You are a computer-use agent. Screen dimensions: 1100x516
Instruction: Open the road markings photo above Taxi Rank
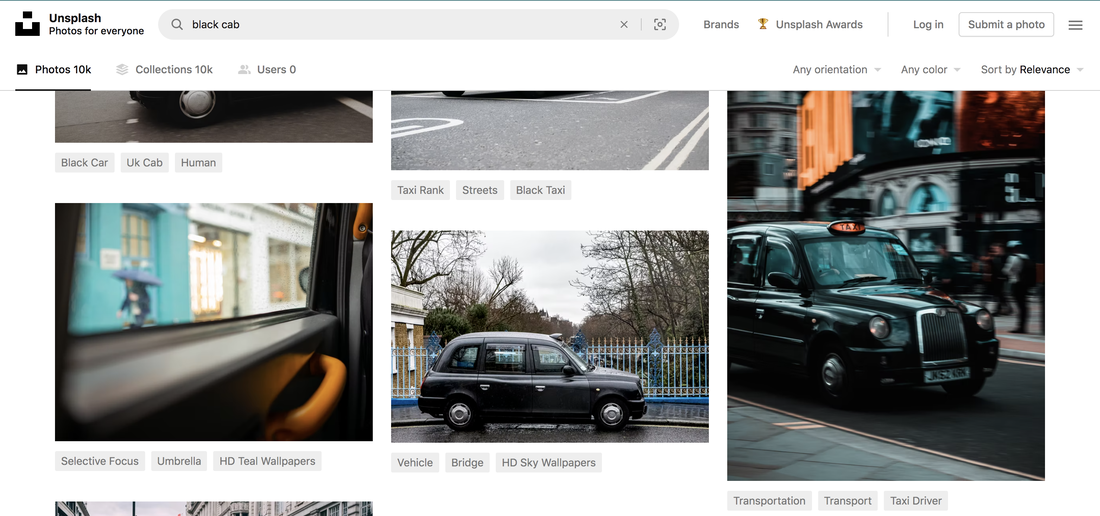(x=550, y=130)
